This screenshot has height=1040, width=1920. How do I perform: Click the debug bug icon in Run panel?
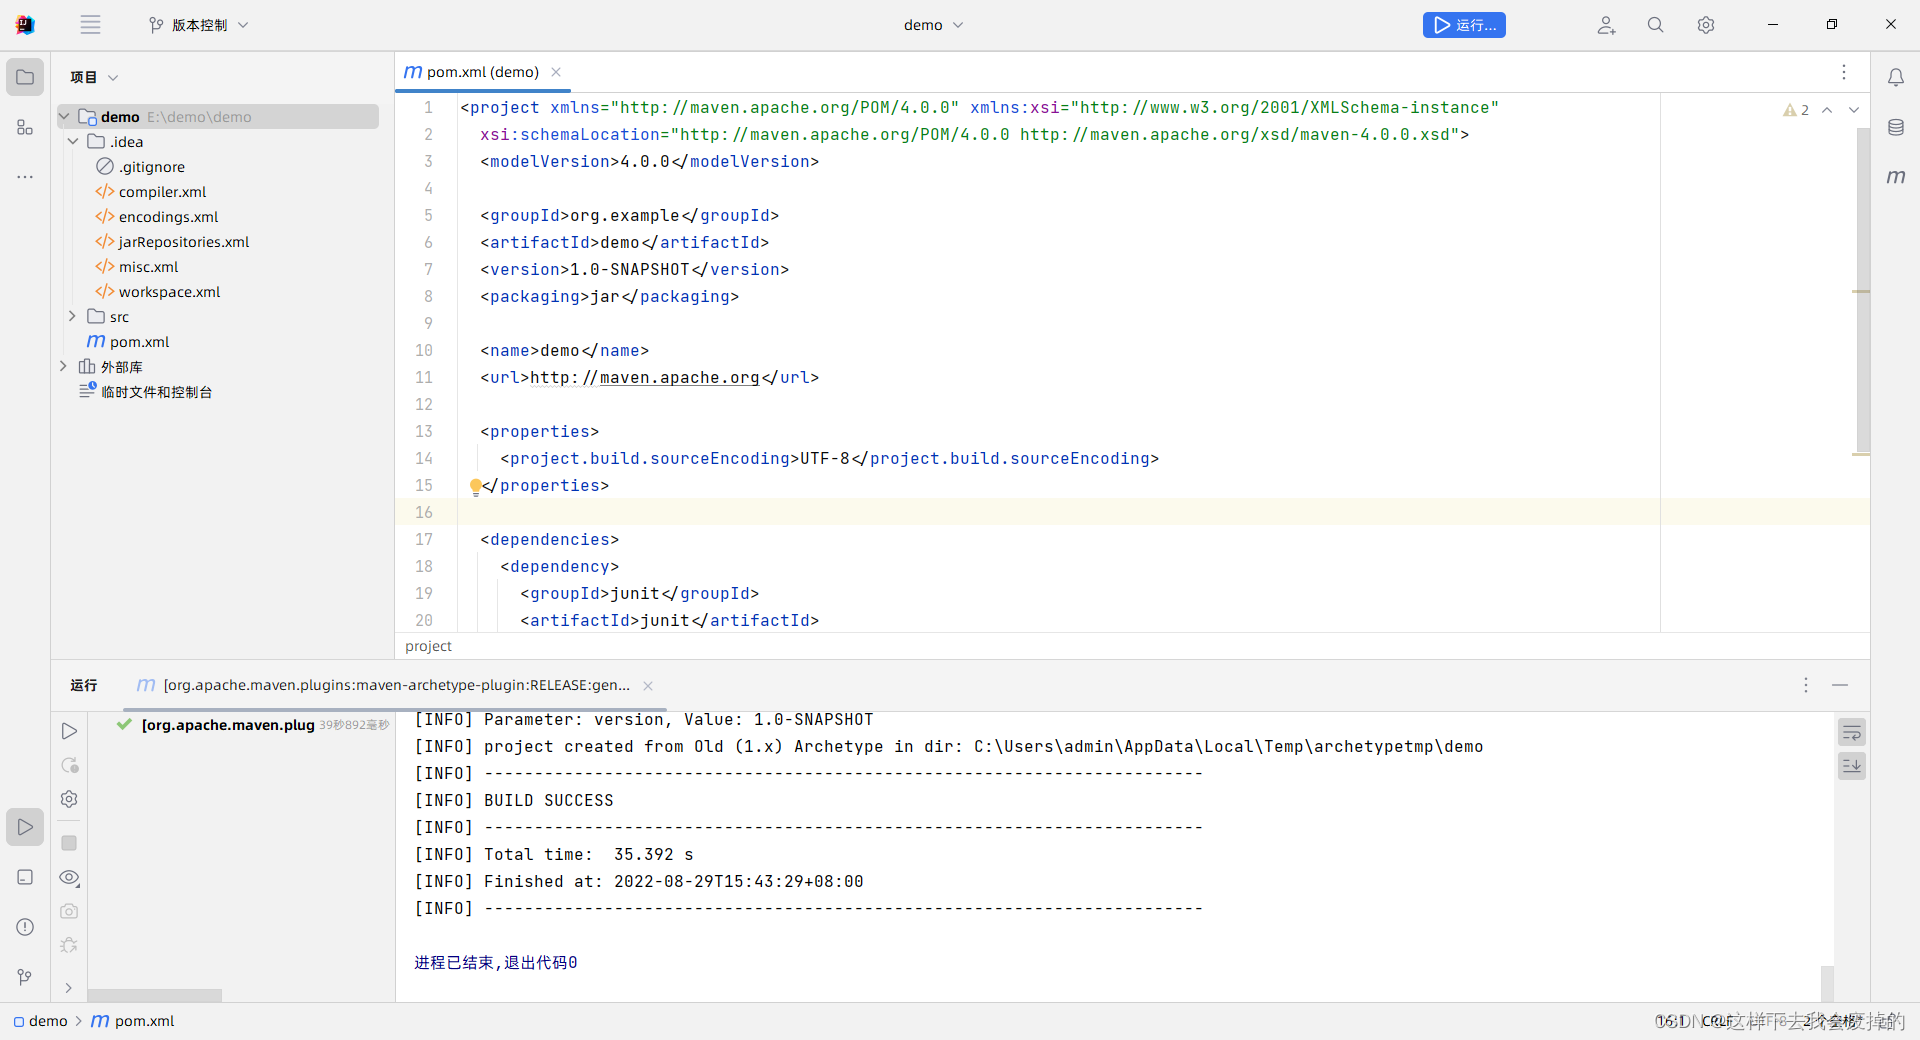click(69, 945)
